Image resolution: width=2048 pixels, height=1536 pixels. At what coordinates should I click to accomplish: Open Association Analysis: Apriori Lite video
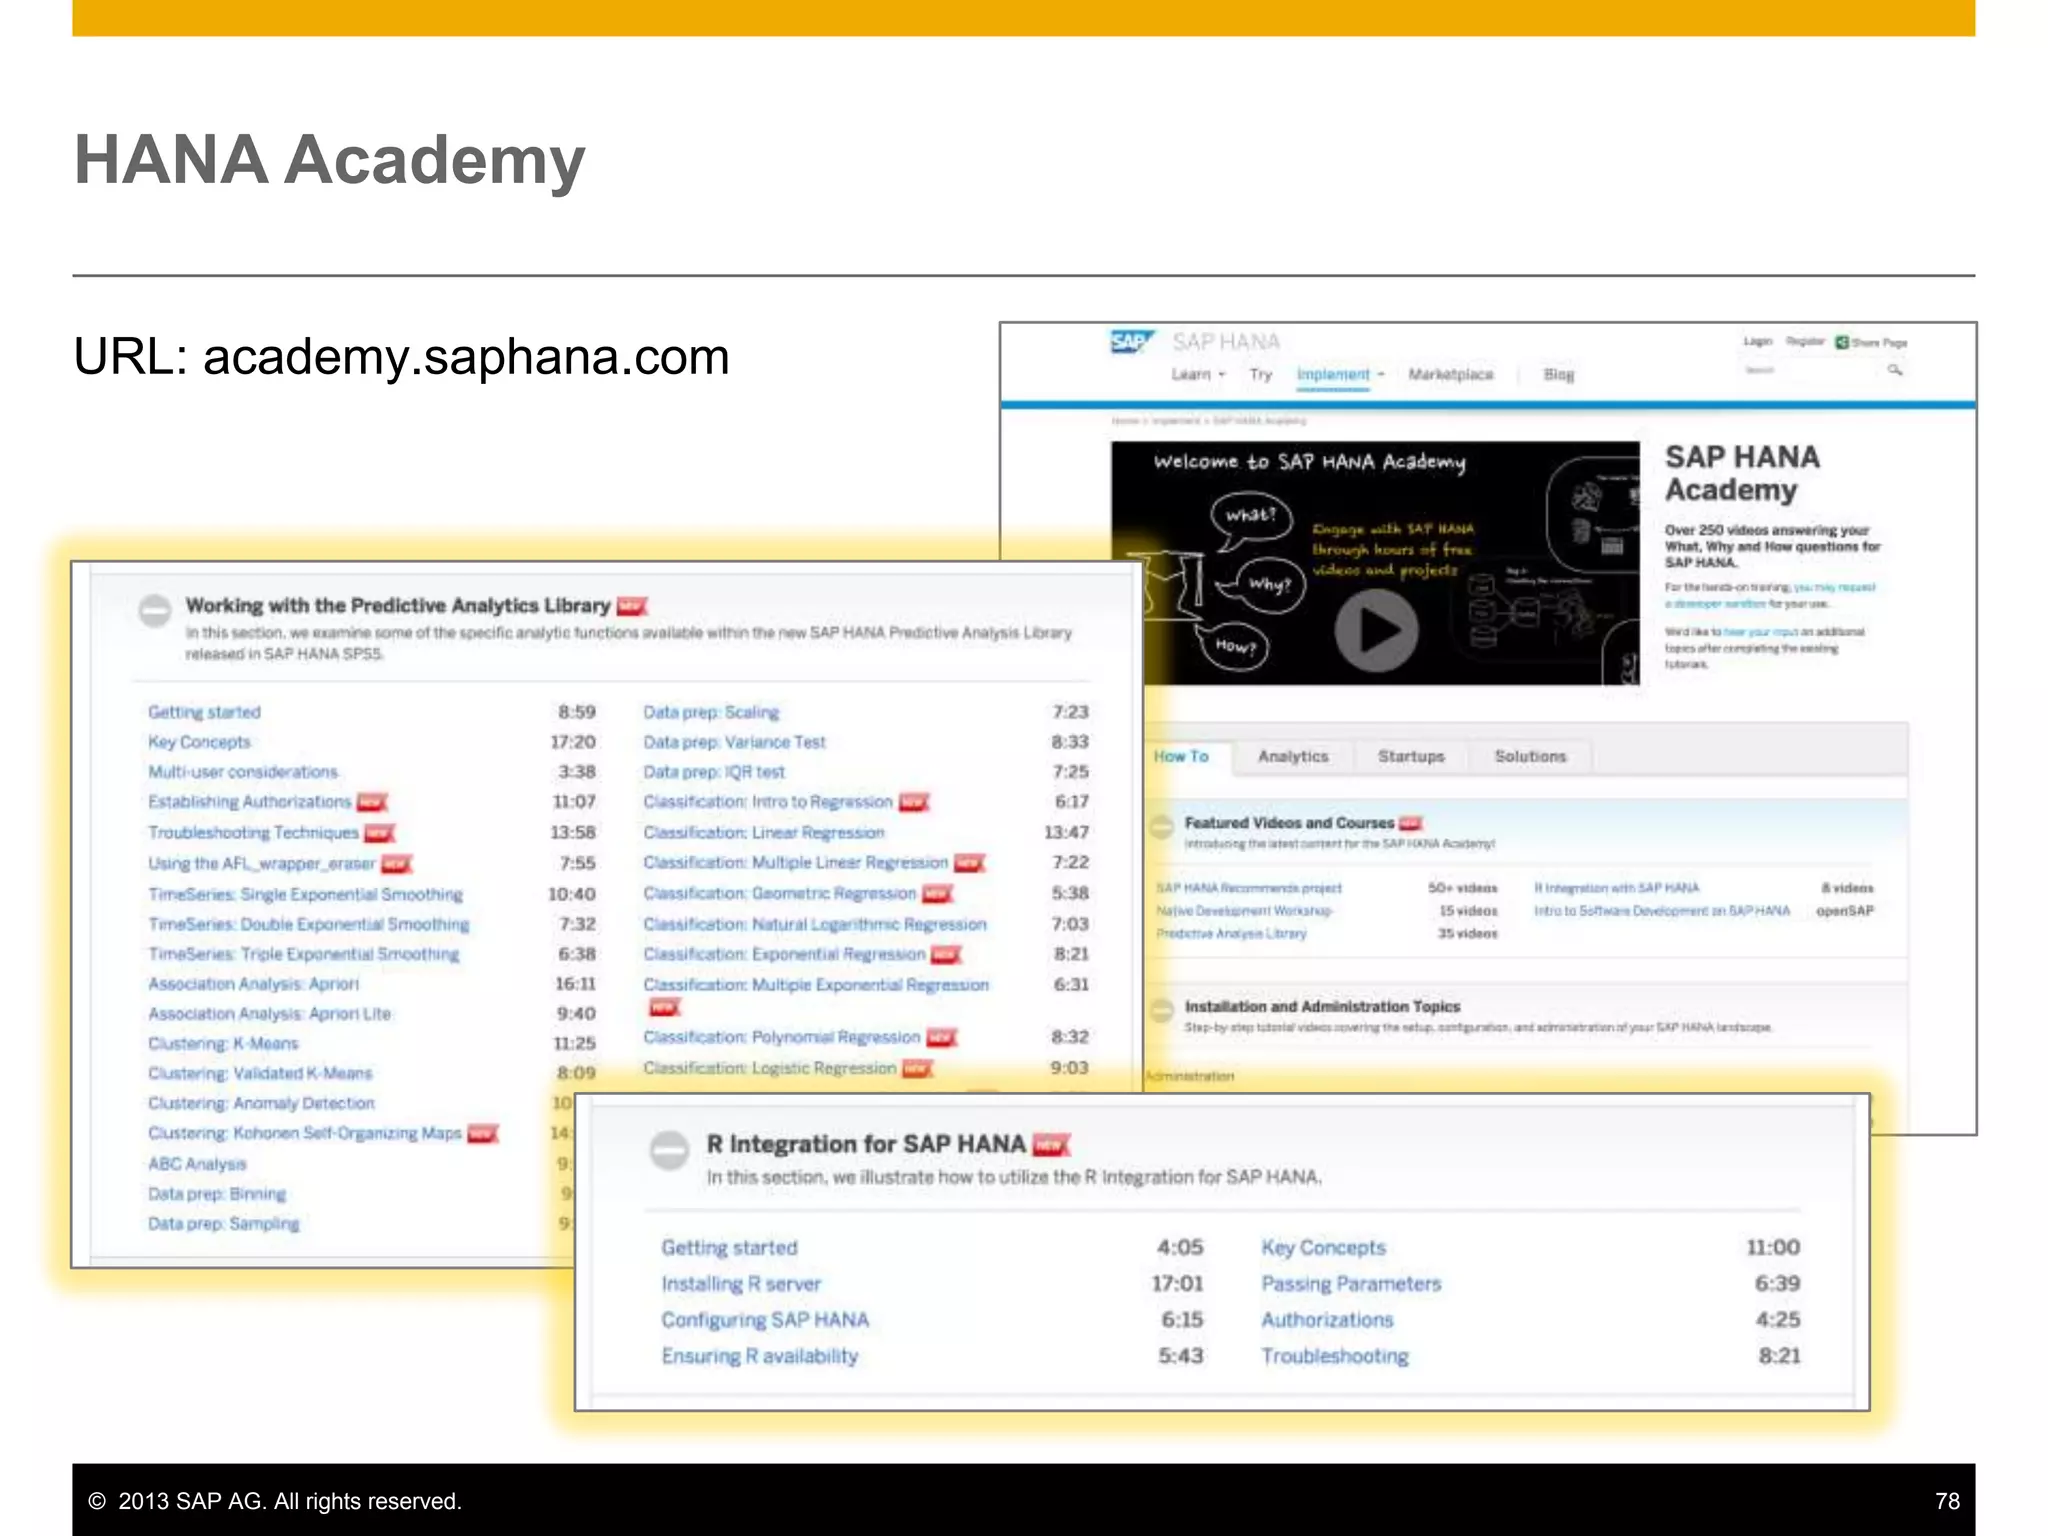pos(269,1014)
